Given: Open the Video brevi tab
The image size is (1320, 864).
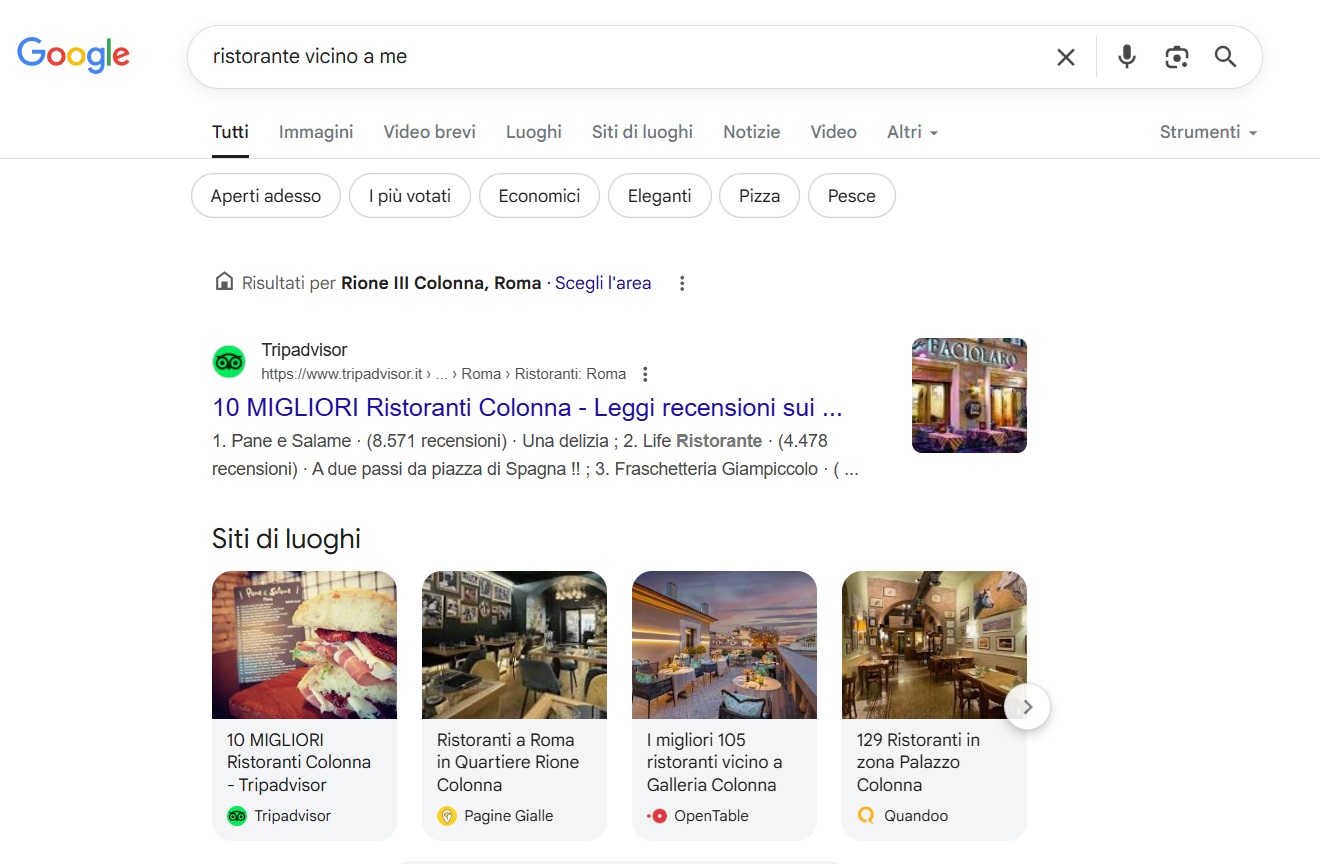Looking at the screenshot, I should tap(430, 132).
